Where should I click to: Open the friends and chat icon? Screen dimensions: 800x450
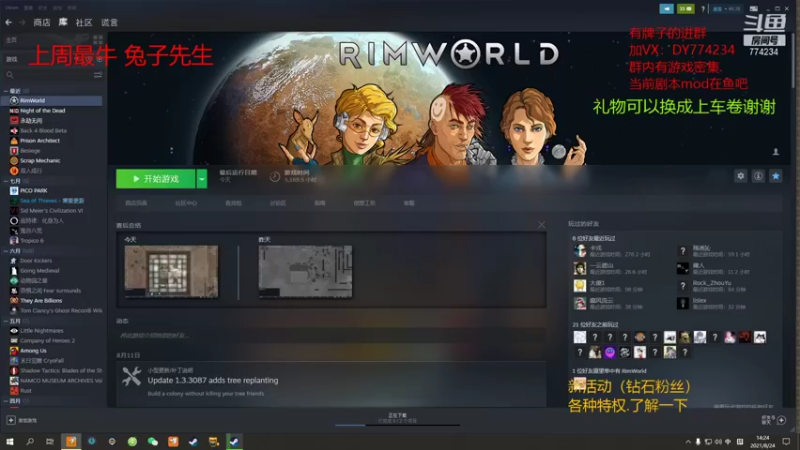coord(781,420)
